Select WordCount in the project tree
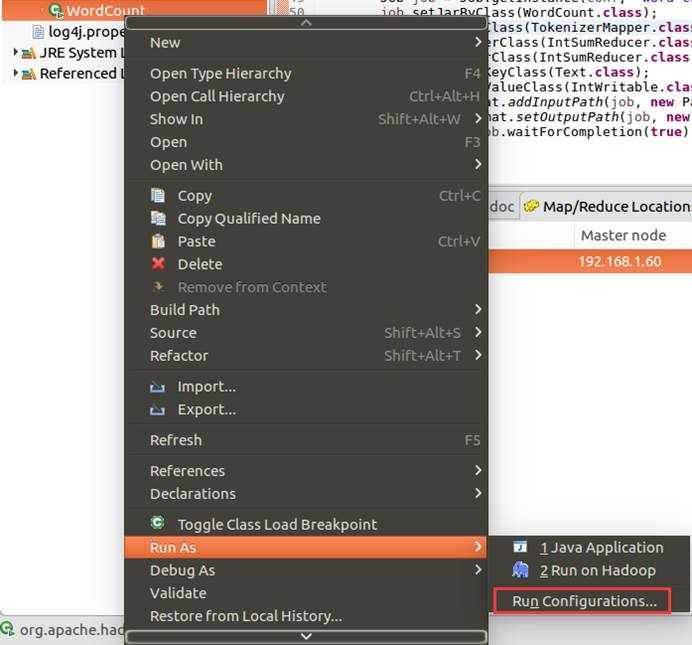The width and height of the screenshot is (692, 645). point(105,10)
